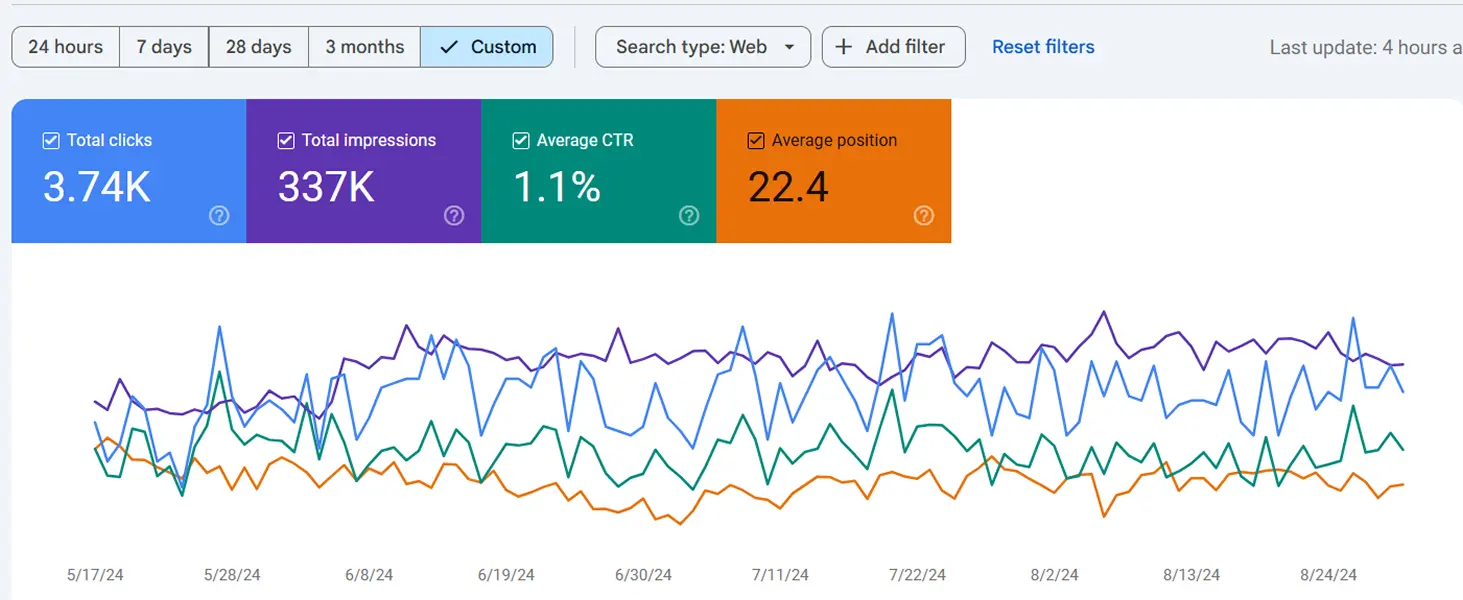Open help icon on Average position card
This screenshot has width=1463, height=600.
(924, 216)
